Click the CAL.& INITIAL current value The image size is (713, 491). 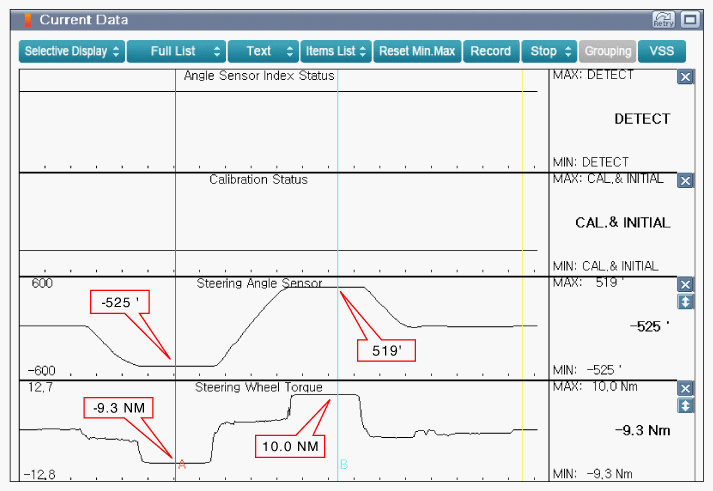(623, 223)
